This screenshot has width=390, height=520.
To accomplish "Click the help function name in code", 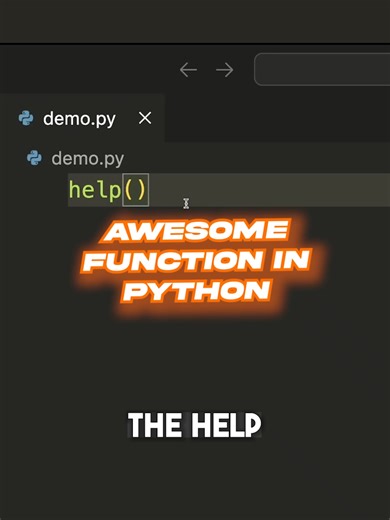I will click(x=95, y=190).
